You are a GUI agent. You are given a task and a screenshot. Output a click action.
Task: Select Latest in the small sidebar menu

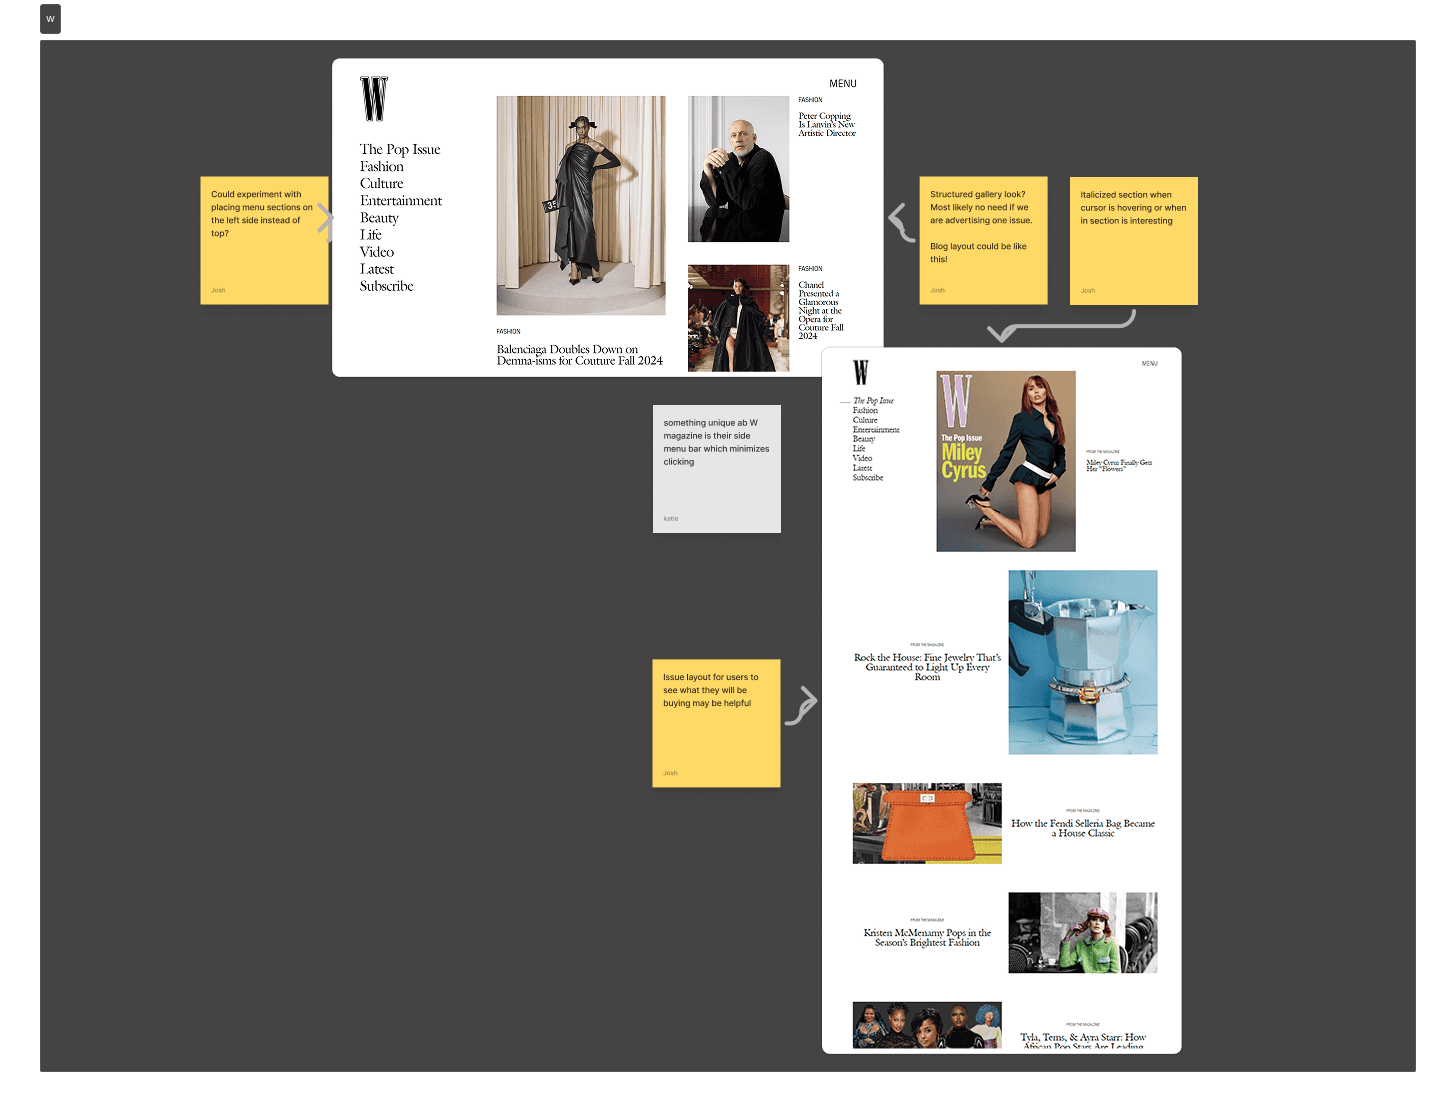[x=862, y=469]
